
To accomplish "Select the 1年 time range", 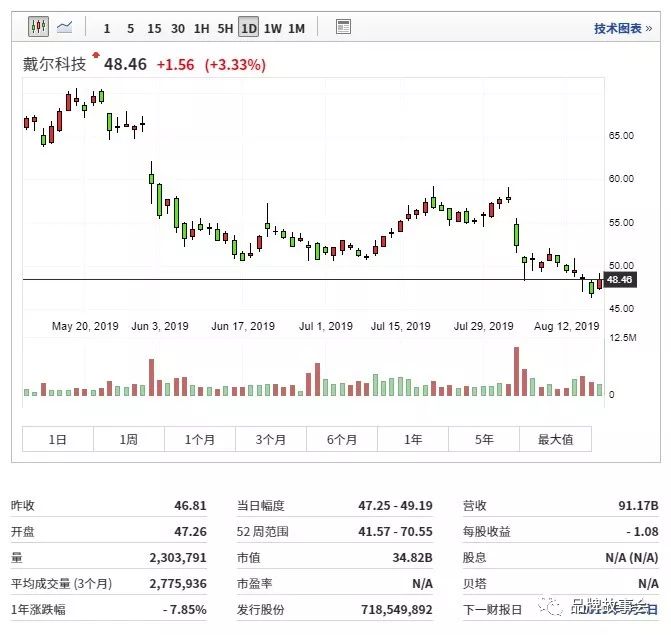I will (412, 439).
